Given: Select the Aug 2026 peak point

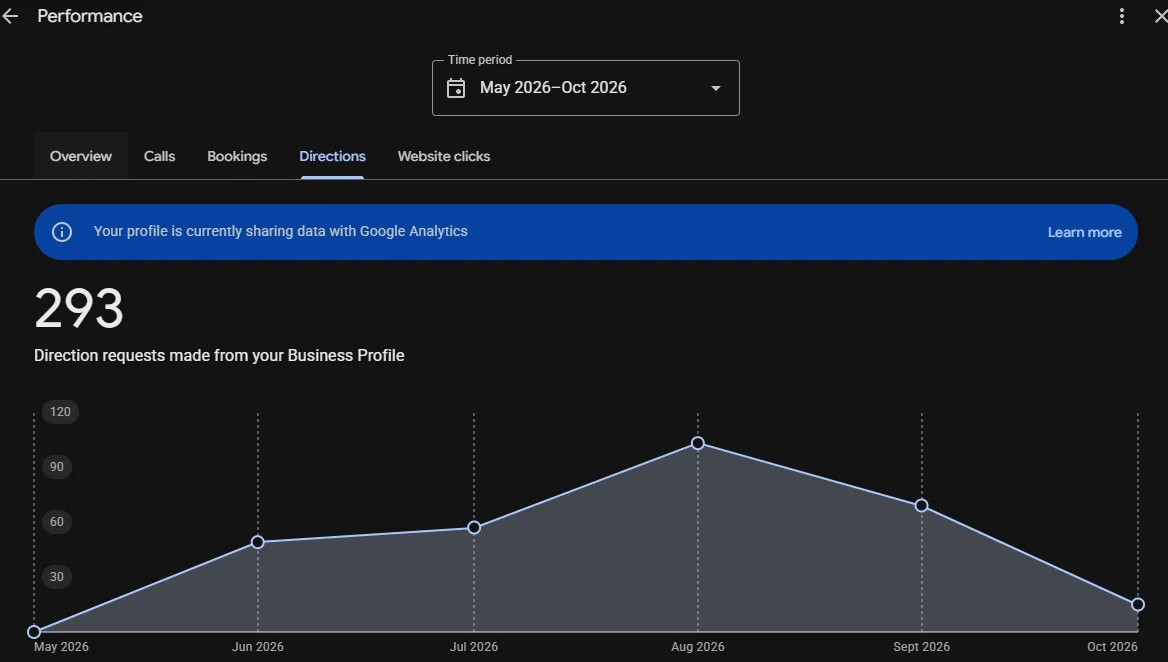Looking at the screenshot, I should 698,443.
